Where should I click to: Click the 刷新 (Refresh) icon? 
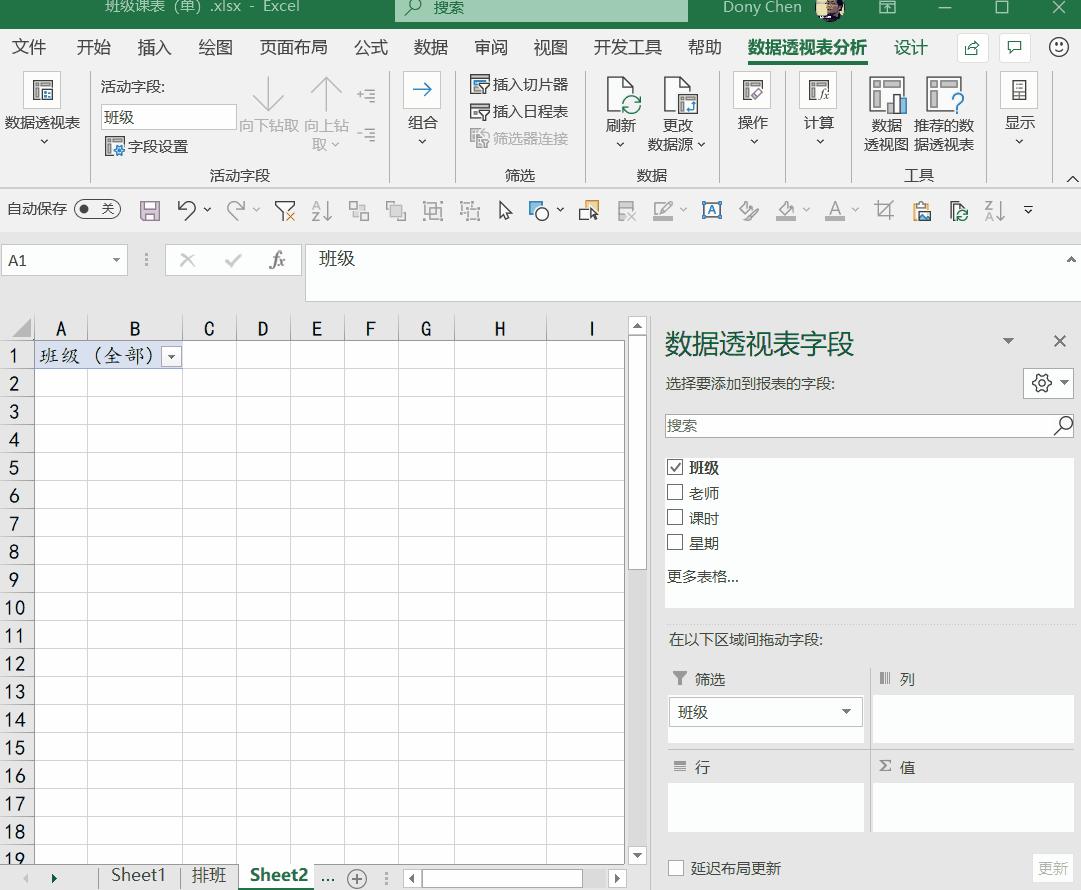point(621,97)
